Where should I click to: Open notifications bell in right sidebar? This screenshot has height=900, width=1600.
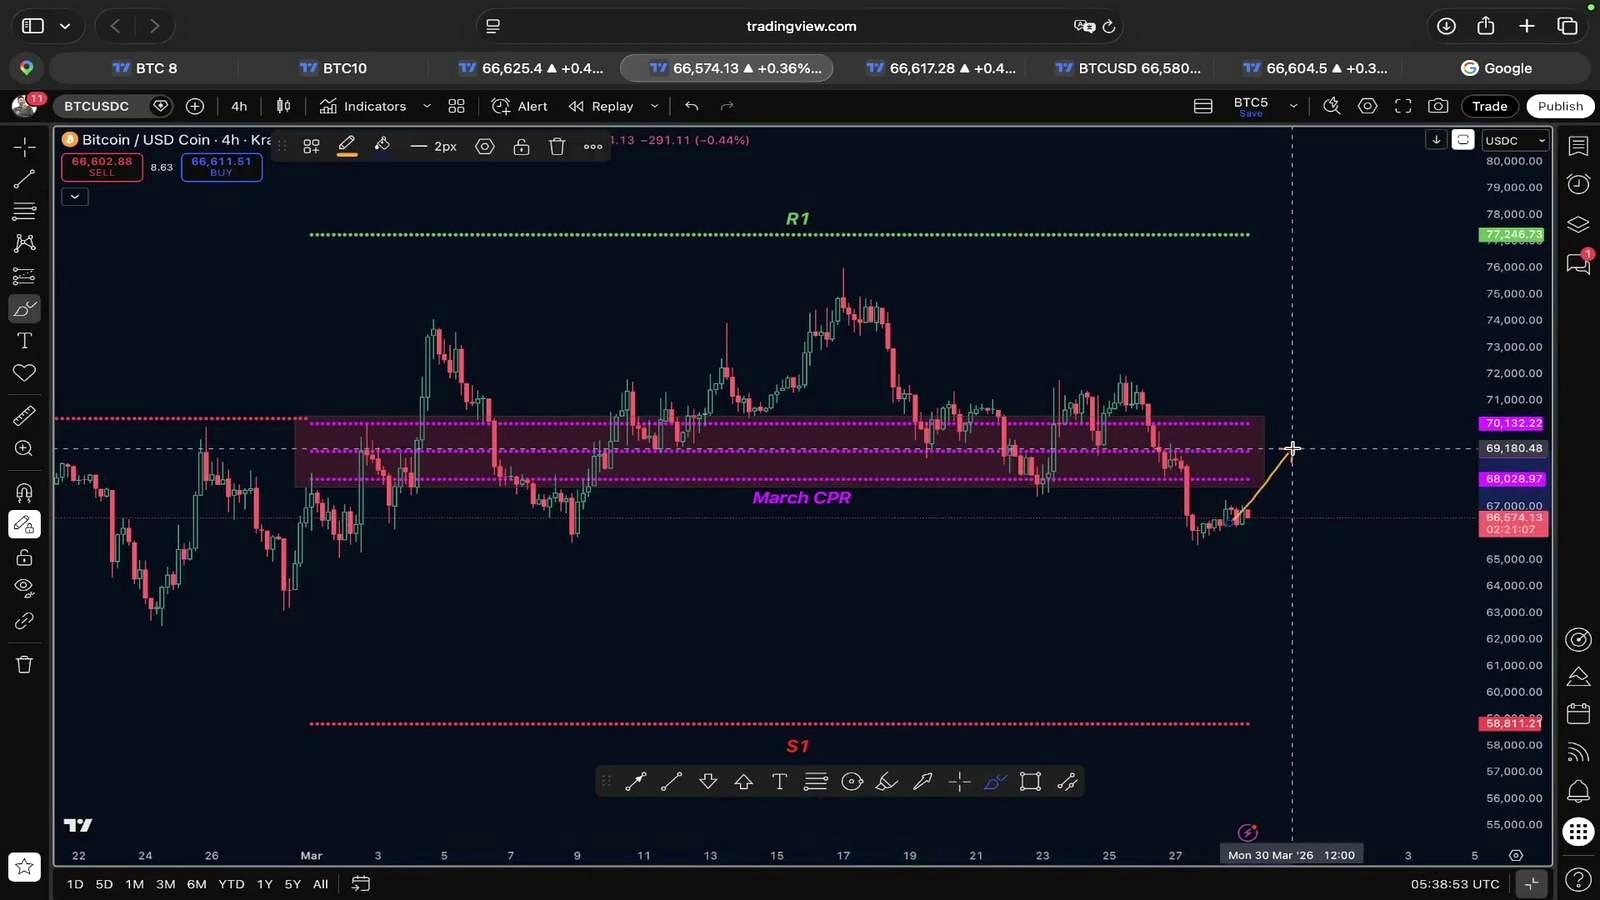pyautogui.click(x=1578, y=791)
